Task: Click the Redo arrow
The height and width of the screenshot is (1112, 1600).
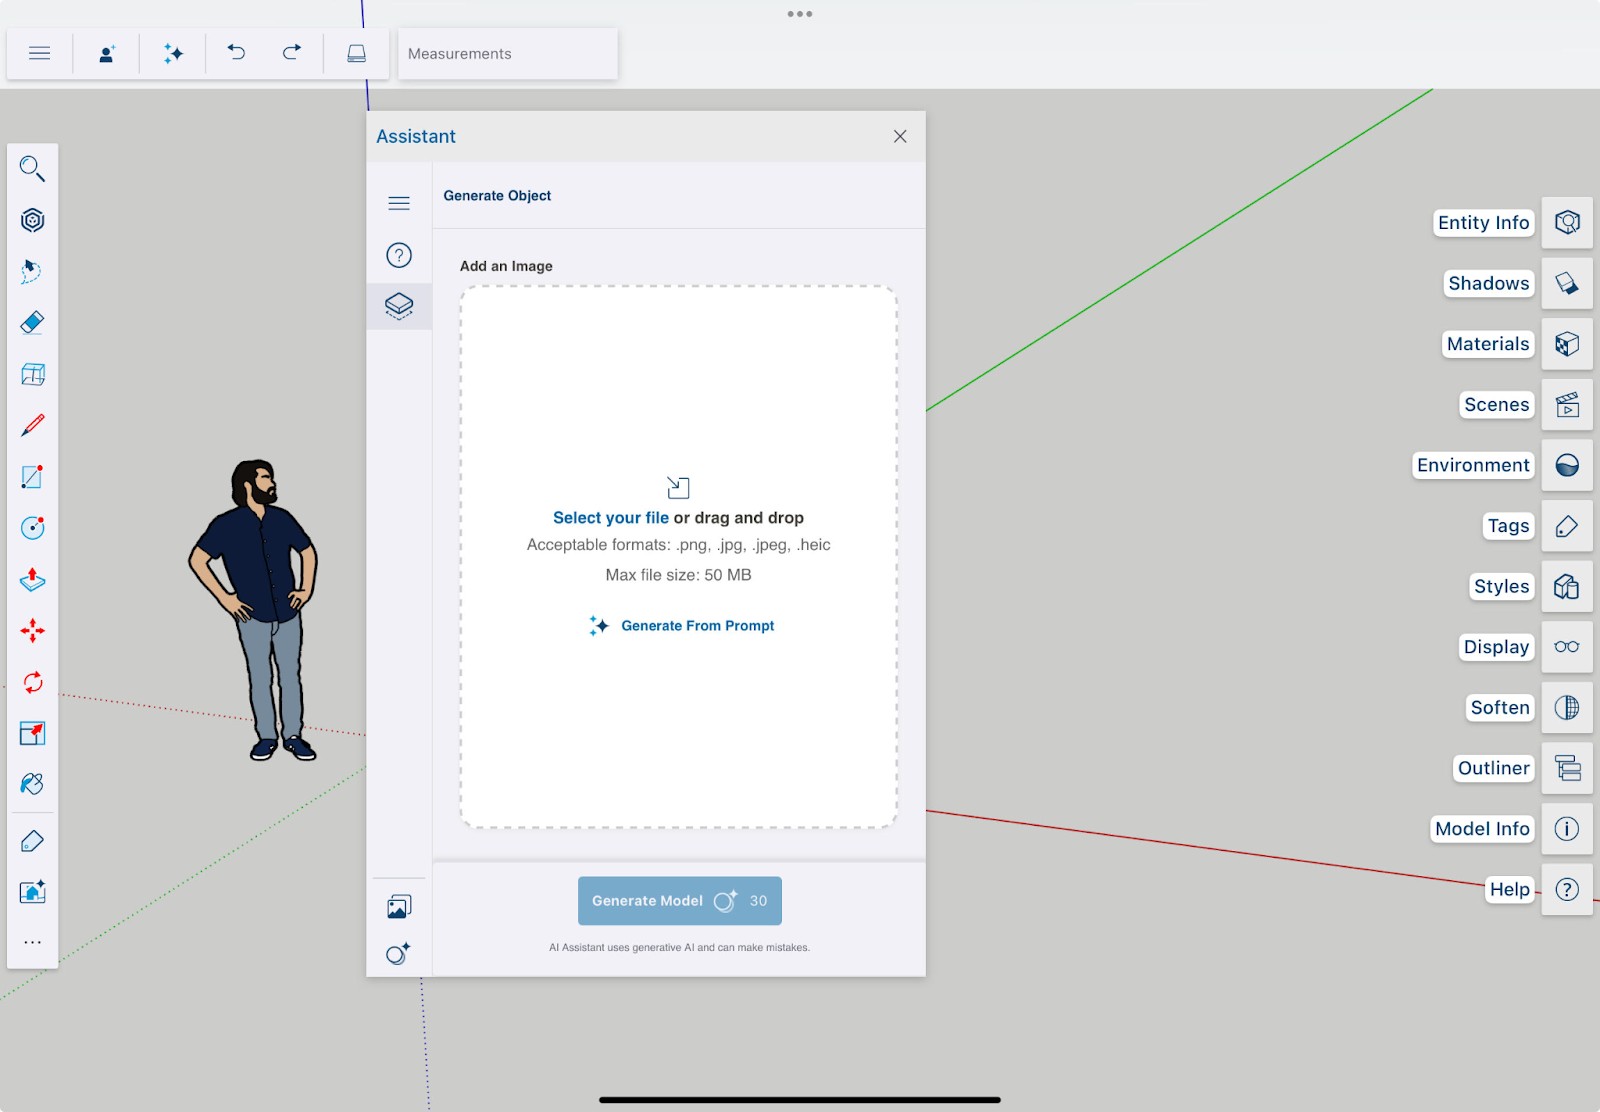Action: (291, 53)
